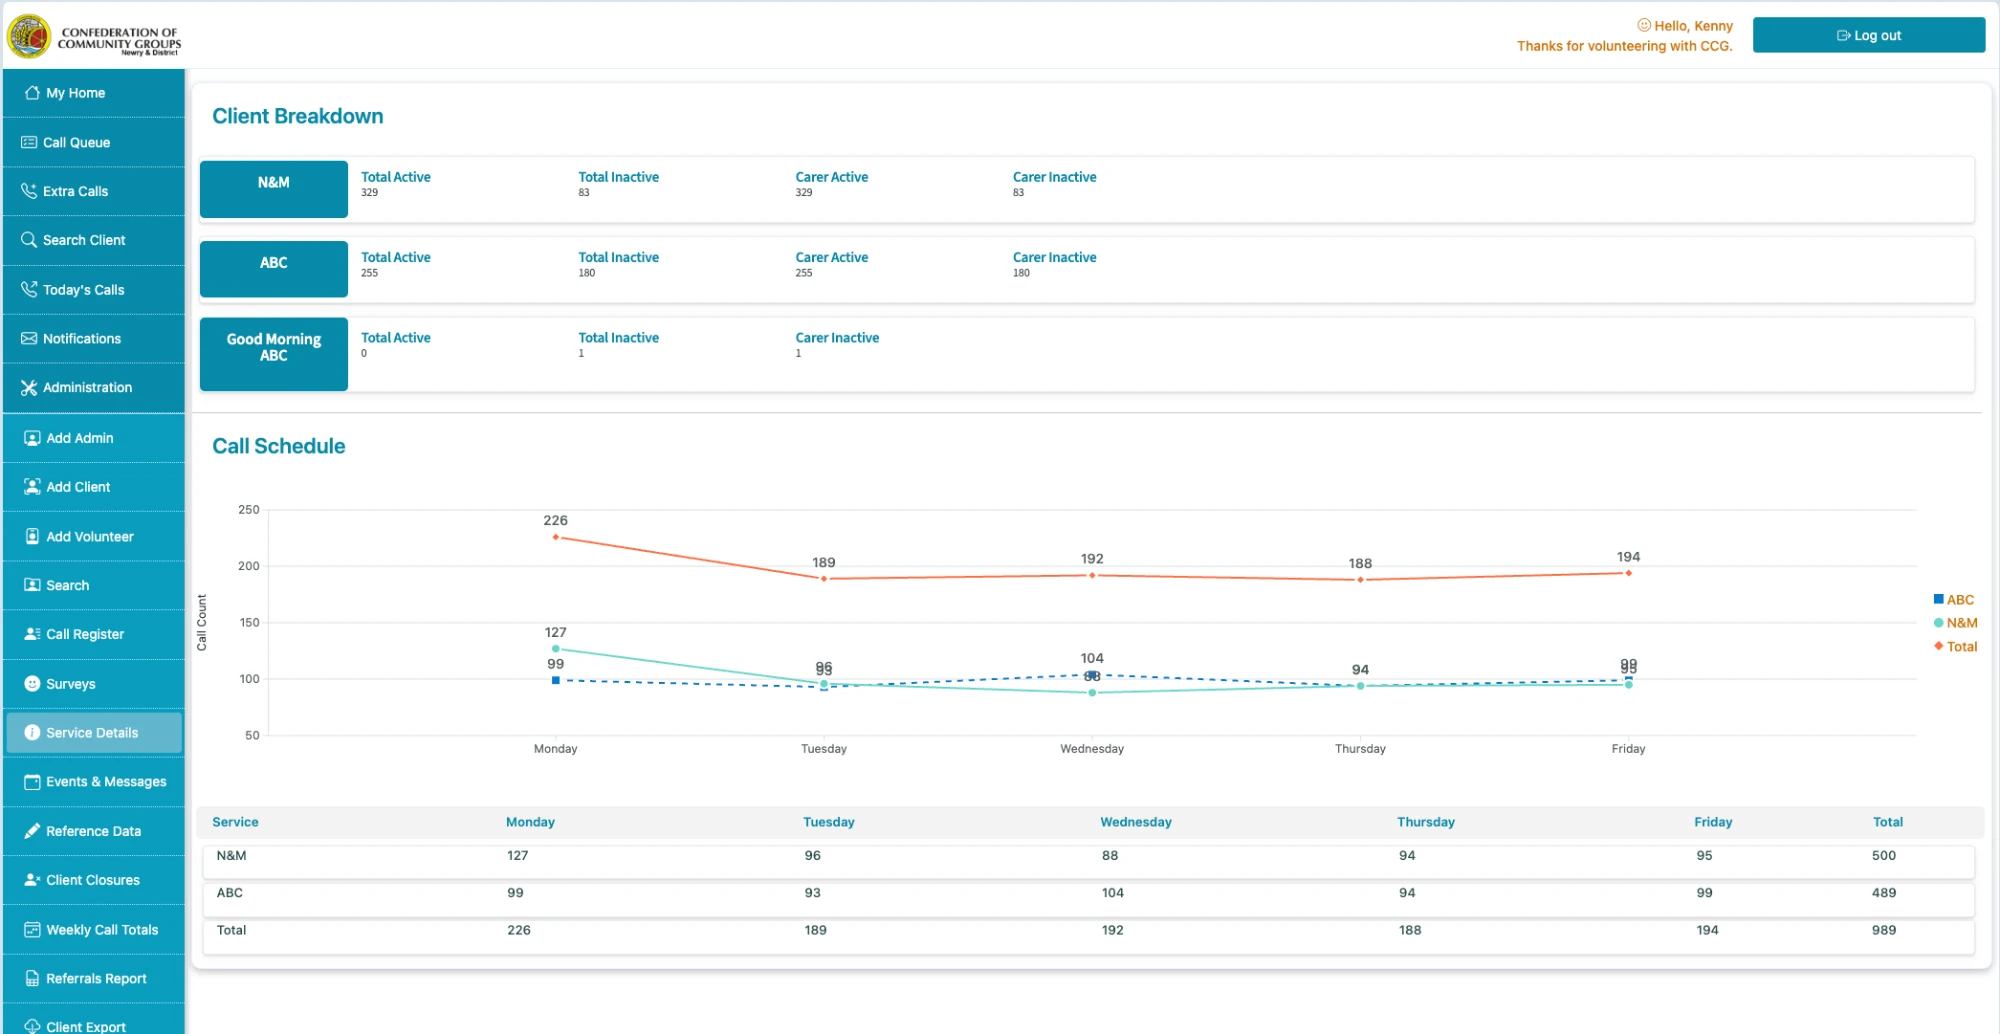Screen dimensions: 2000x1034
Task: Click the Notifications envelope icon
Action: pyautogui.click(x=29, y=338)
